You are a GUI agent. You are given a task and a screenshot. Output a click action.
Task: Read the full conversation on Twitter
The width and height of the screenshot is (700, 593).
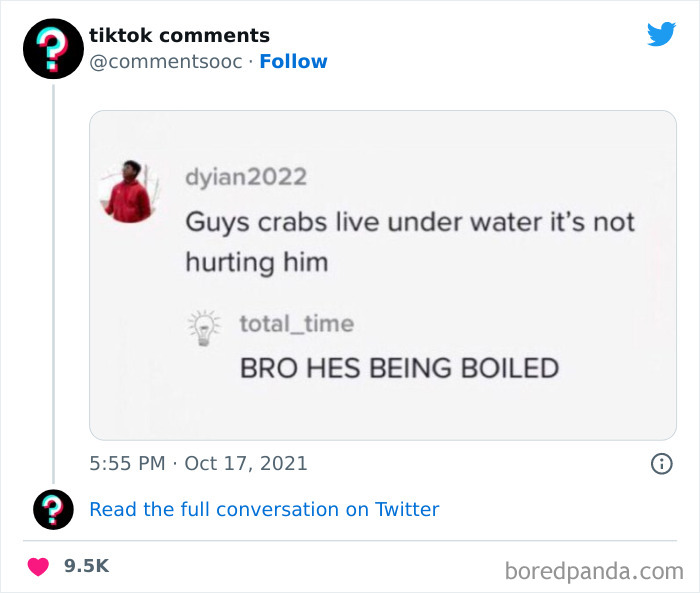pyautogui.click(x=264, y=509)
